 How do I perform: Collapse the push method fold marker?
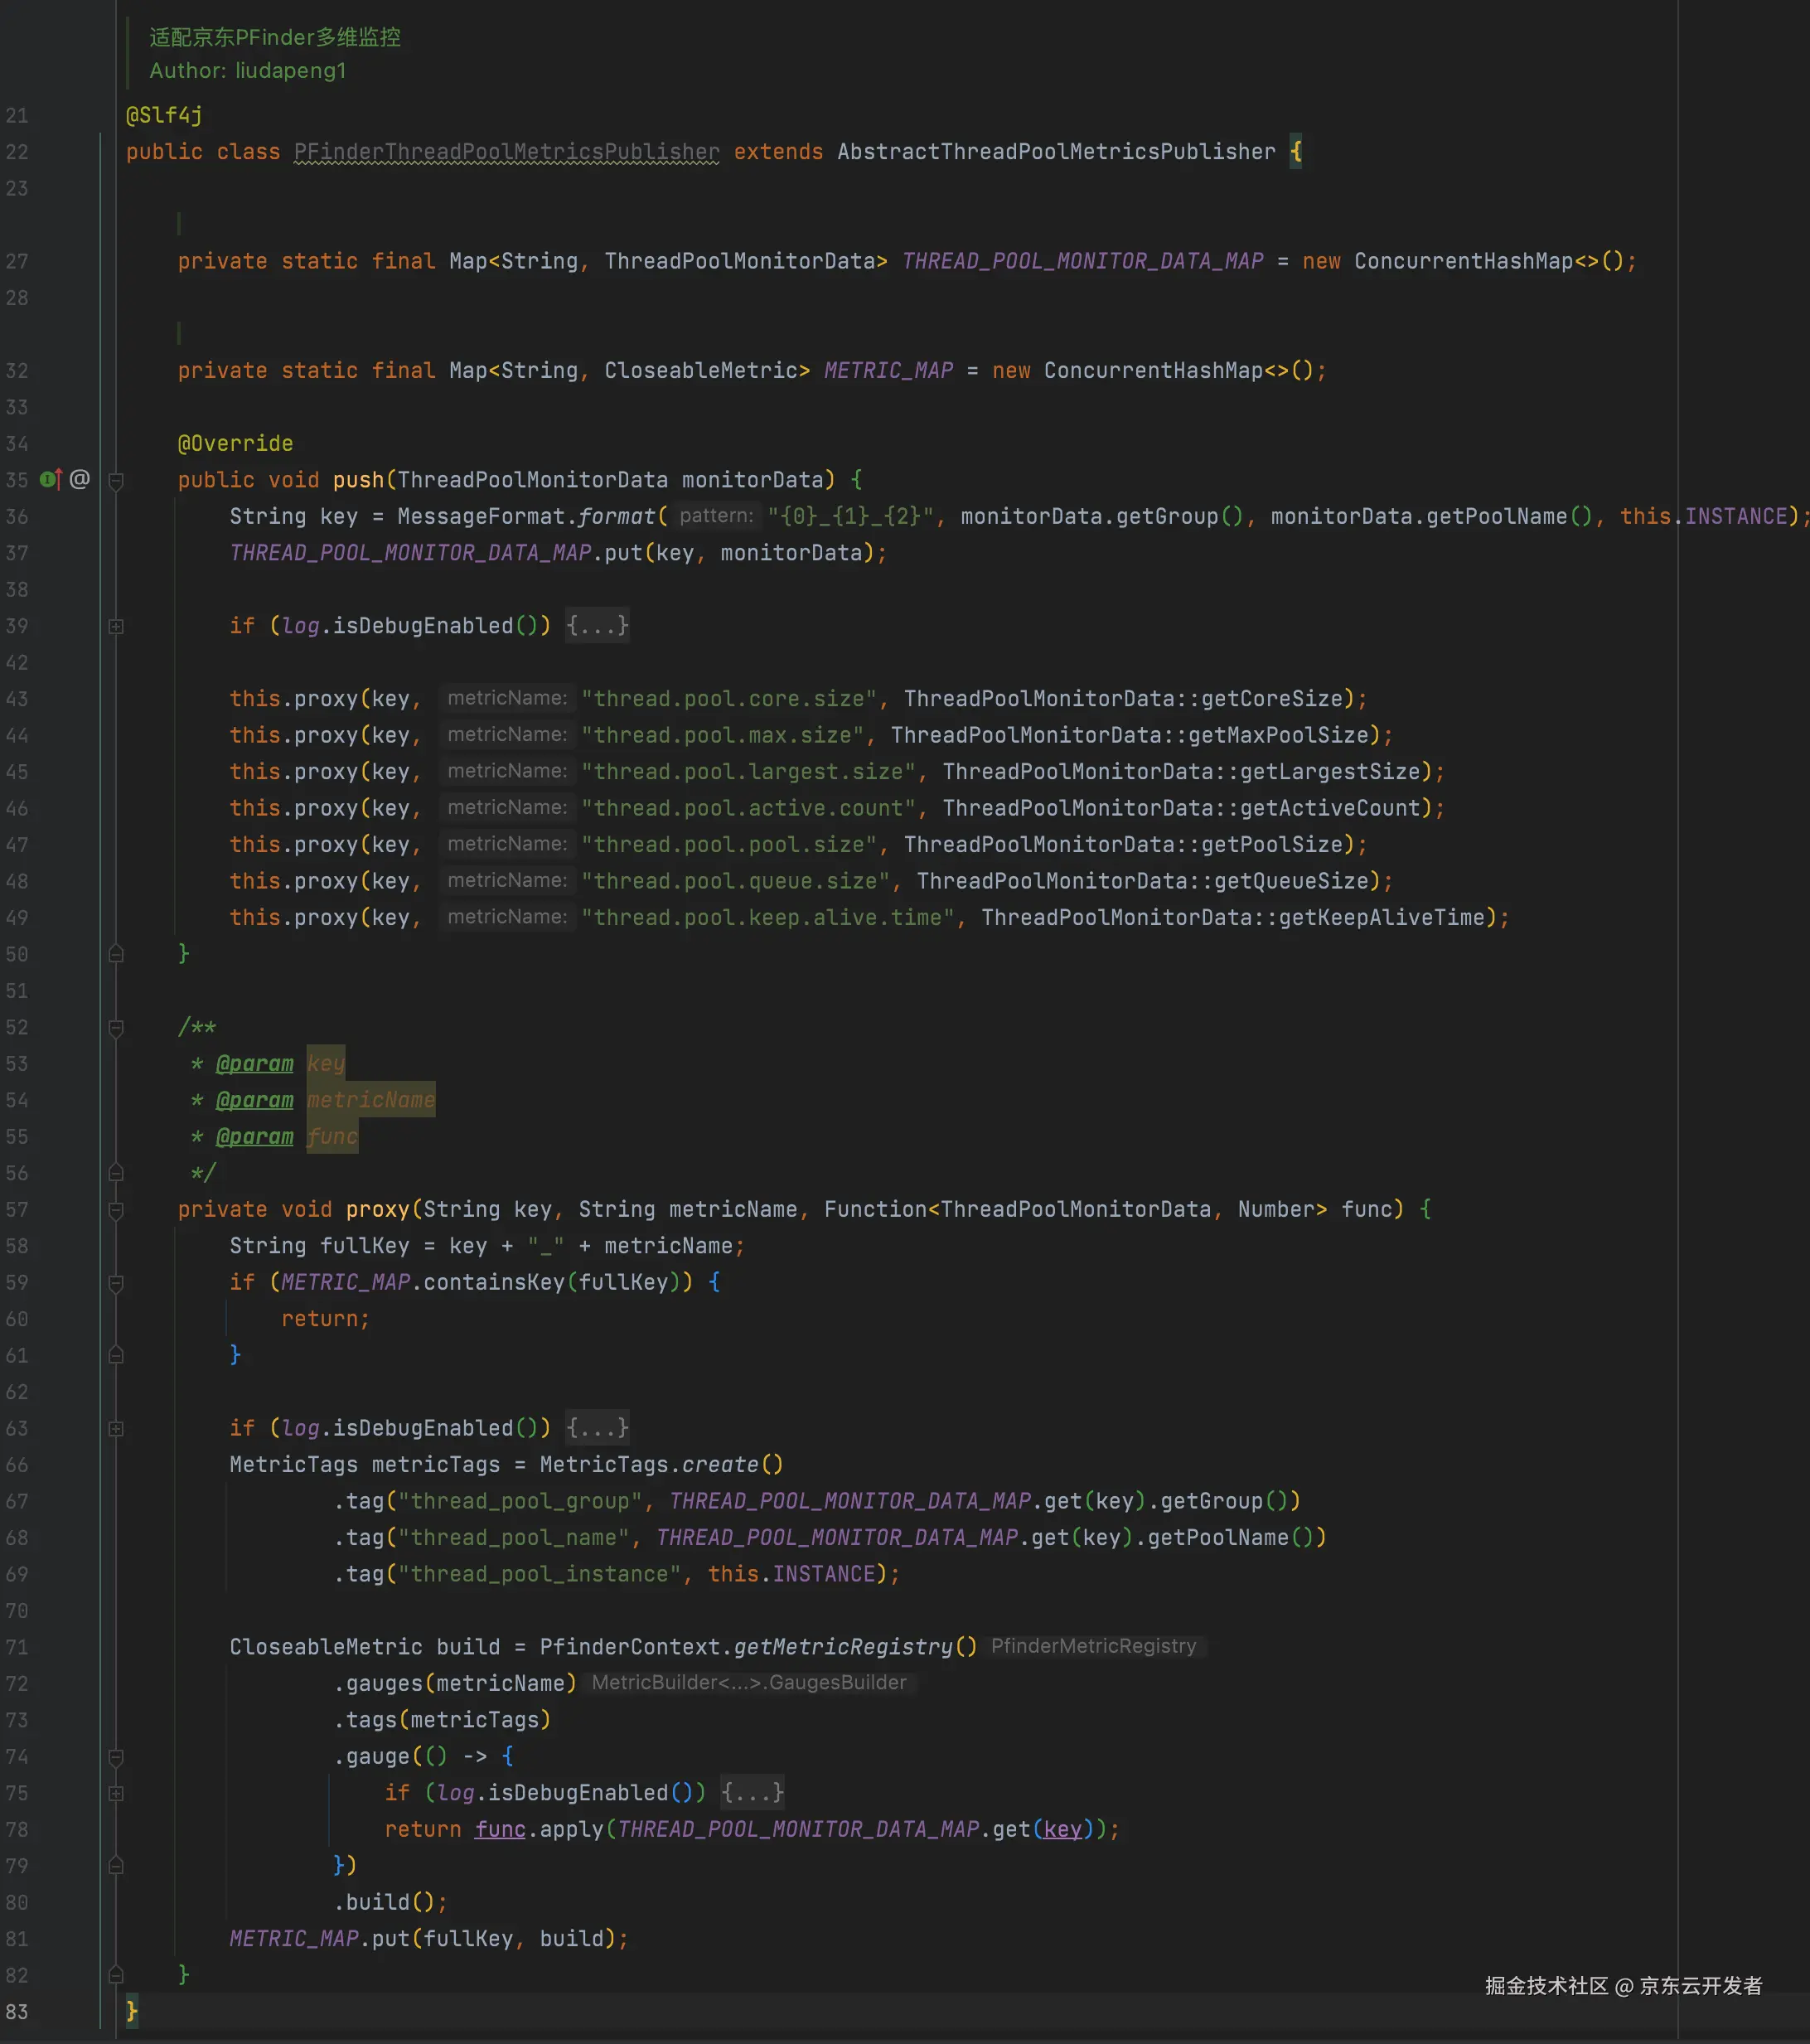coord(116,481)
